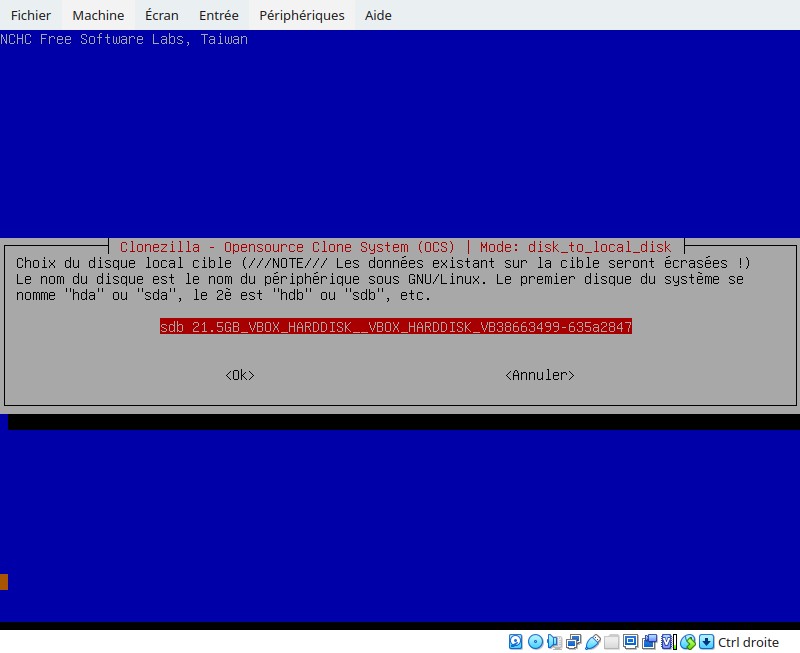Image resolution: width=800 pixels, height=653 pixels.
Task: Click the network adapters status icon
Action: pyautogui.click(x=573, y=642)
